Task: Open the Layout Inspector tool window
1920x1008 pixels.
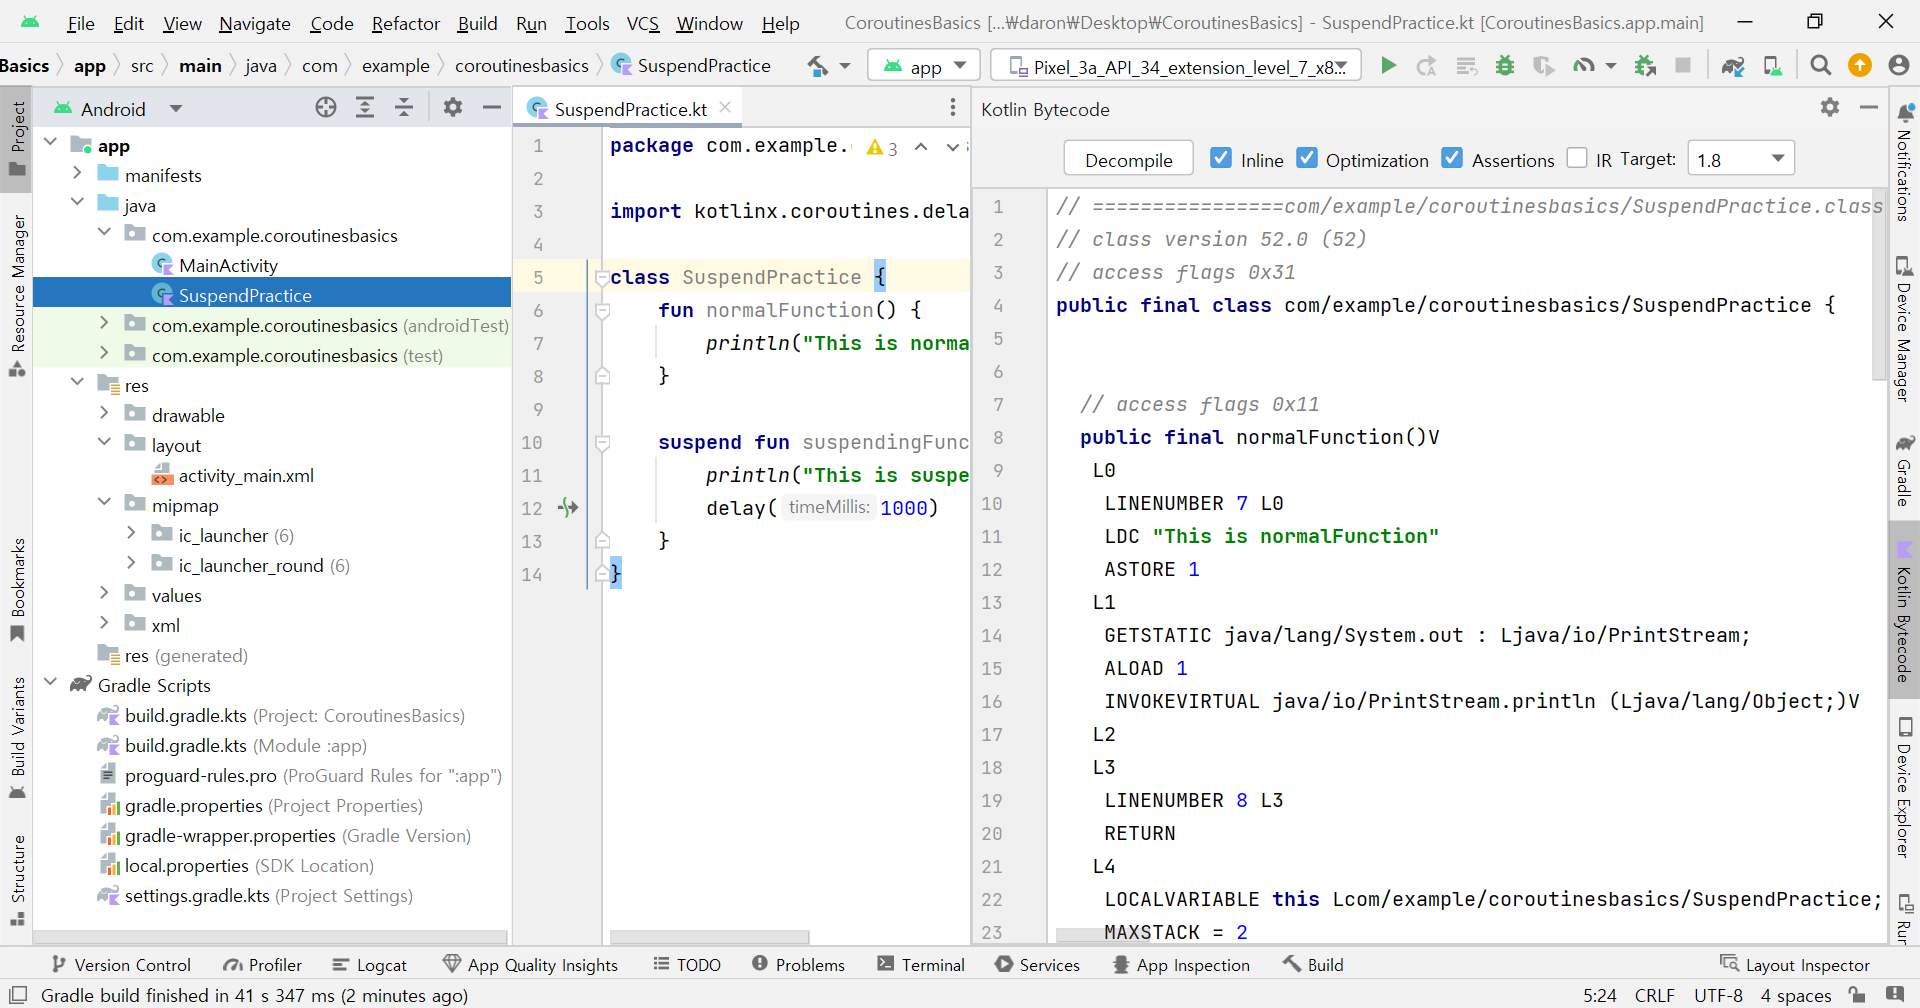Action: click(x=1795, y=964)
